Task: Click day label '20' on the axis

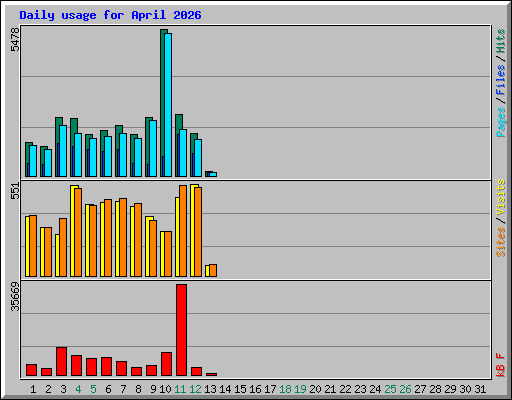Action: [315, 389]
